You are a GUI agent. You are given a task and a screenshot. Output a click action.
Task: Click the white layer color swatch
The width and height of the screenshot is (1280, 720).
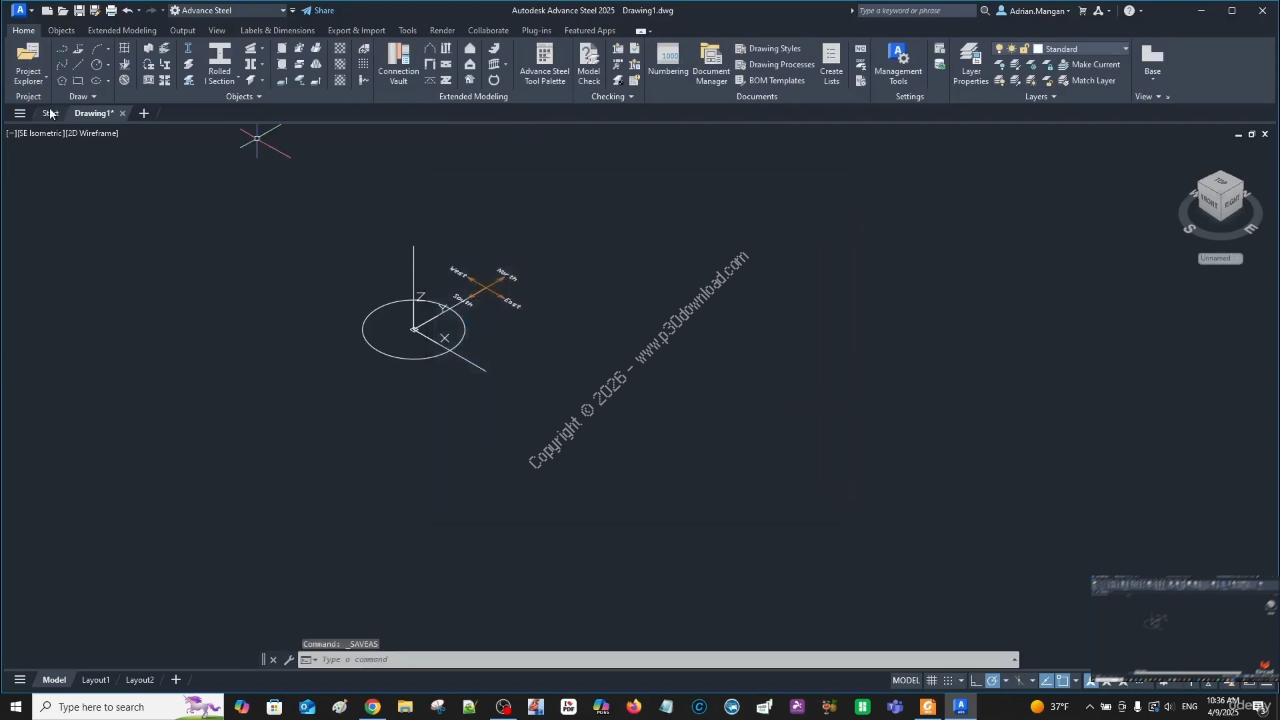pos(1037,48)
